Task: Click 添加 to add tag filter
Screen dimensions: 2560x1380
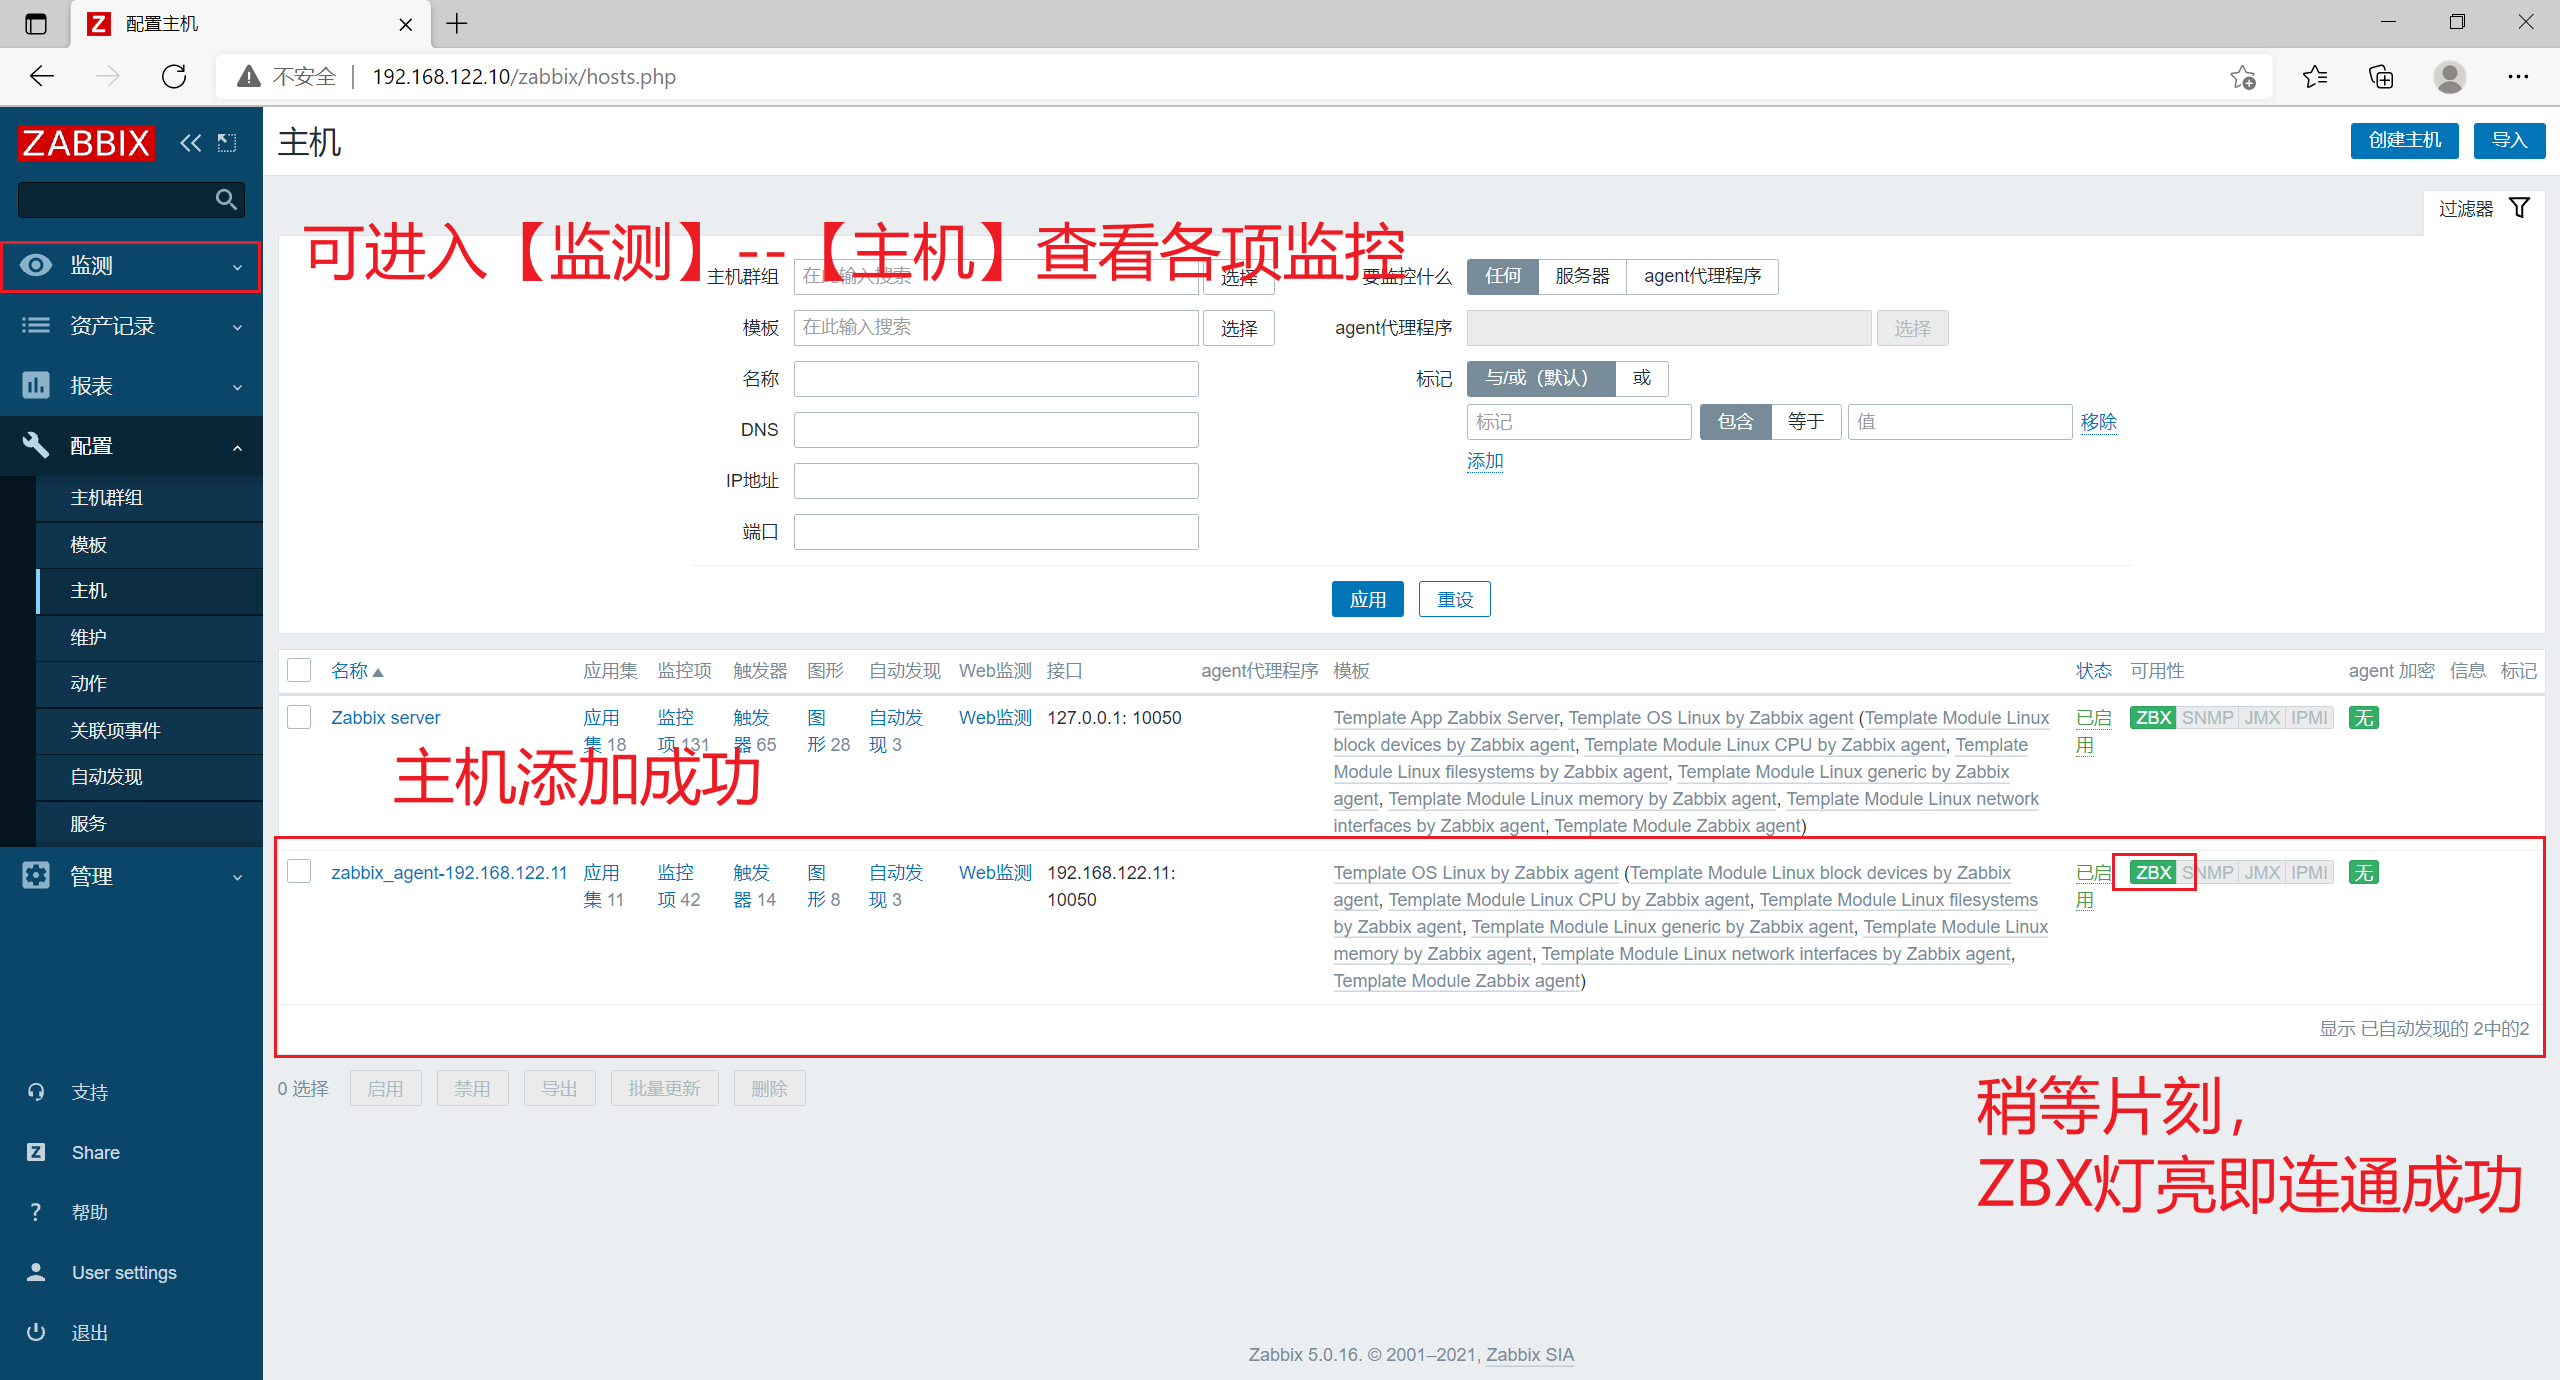Action: [1485, 461]
